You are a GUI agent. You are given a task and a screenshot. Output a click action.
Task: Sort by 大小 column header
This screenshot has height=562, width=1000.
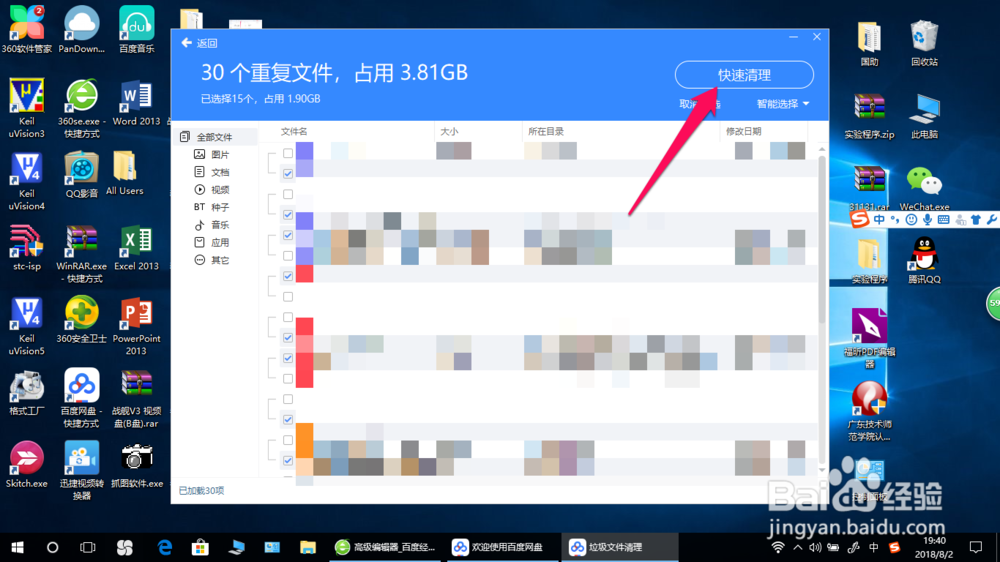[x=449, y=131]
